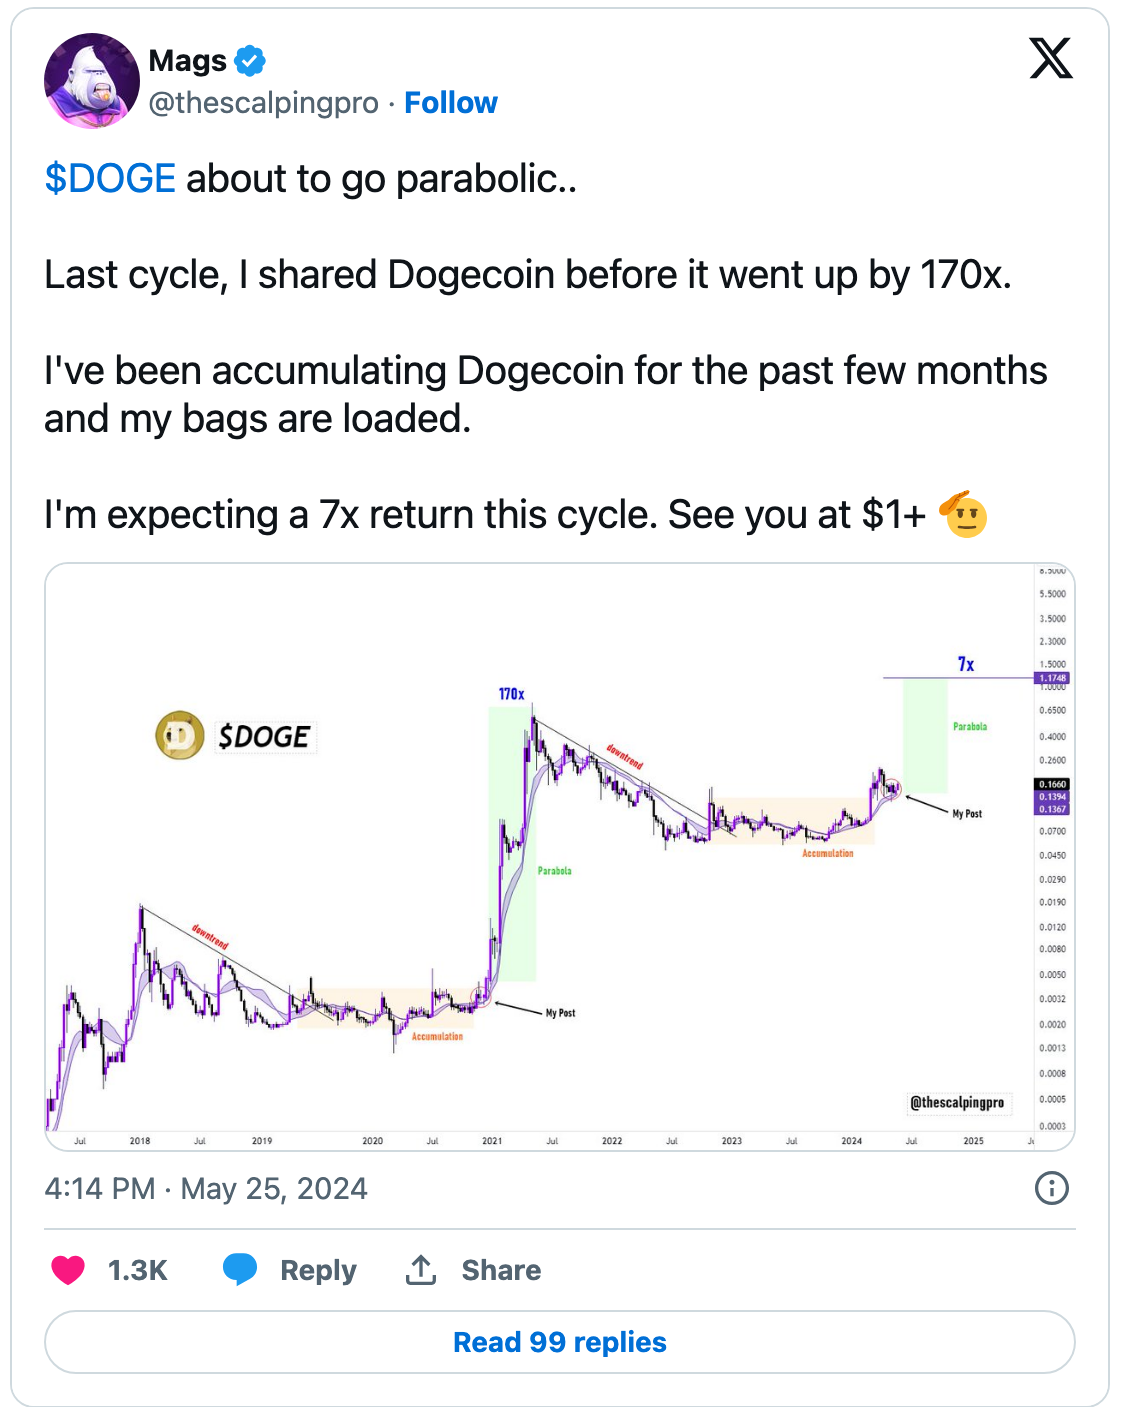The image size is (1132, 1423).
Task: Click the 1.1748 price tag on the chart axis
Action: (1053, 678)
